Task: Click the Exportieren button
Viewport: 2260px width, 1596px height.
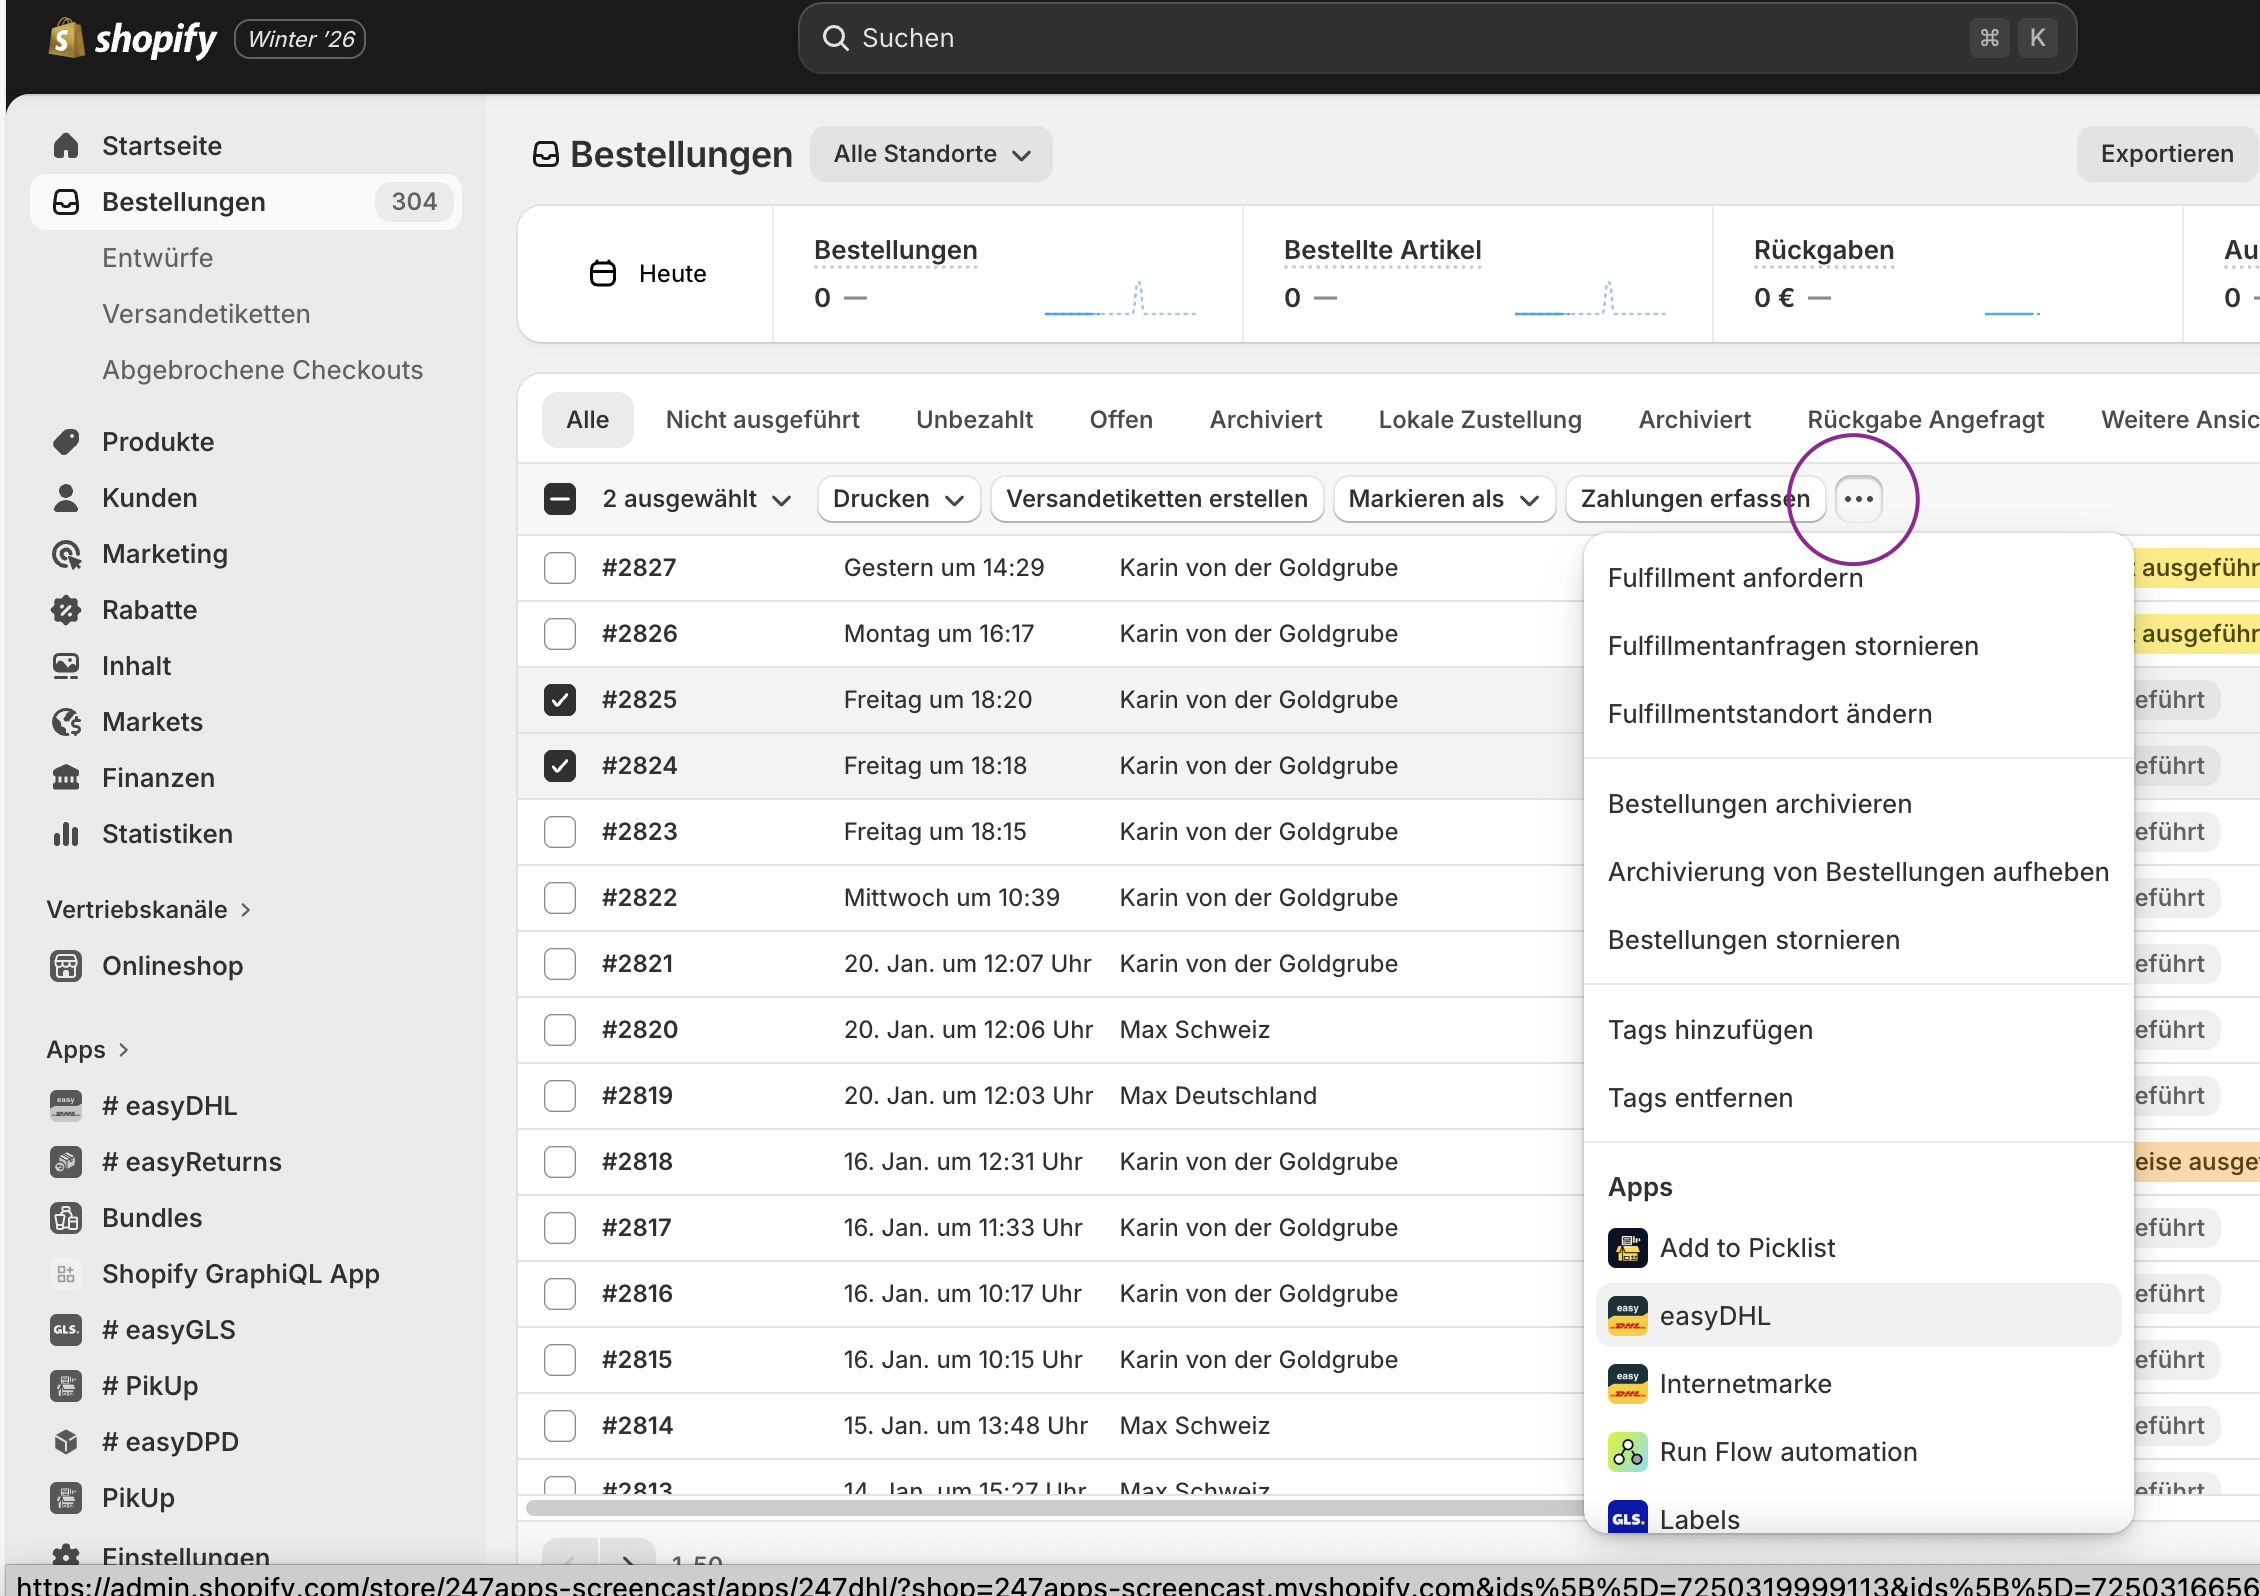Action: pyautogui.click(x=2166, y=154)
